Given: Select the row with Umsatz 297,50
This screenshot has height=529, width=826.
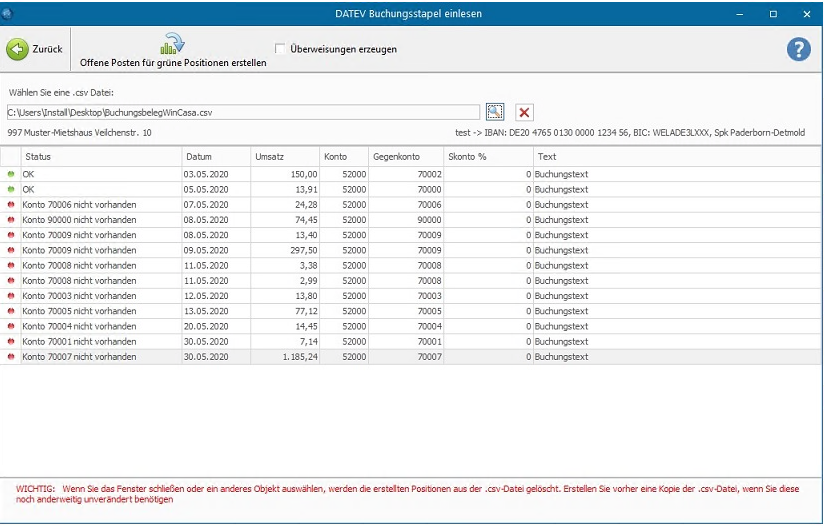Looking at the screenshot, I should (300, 250).
